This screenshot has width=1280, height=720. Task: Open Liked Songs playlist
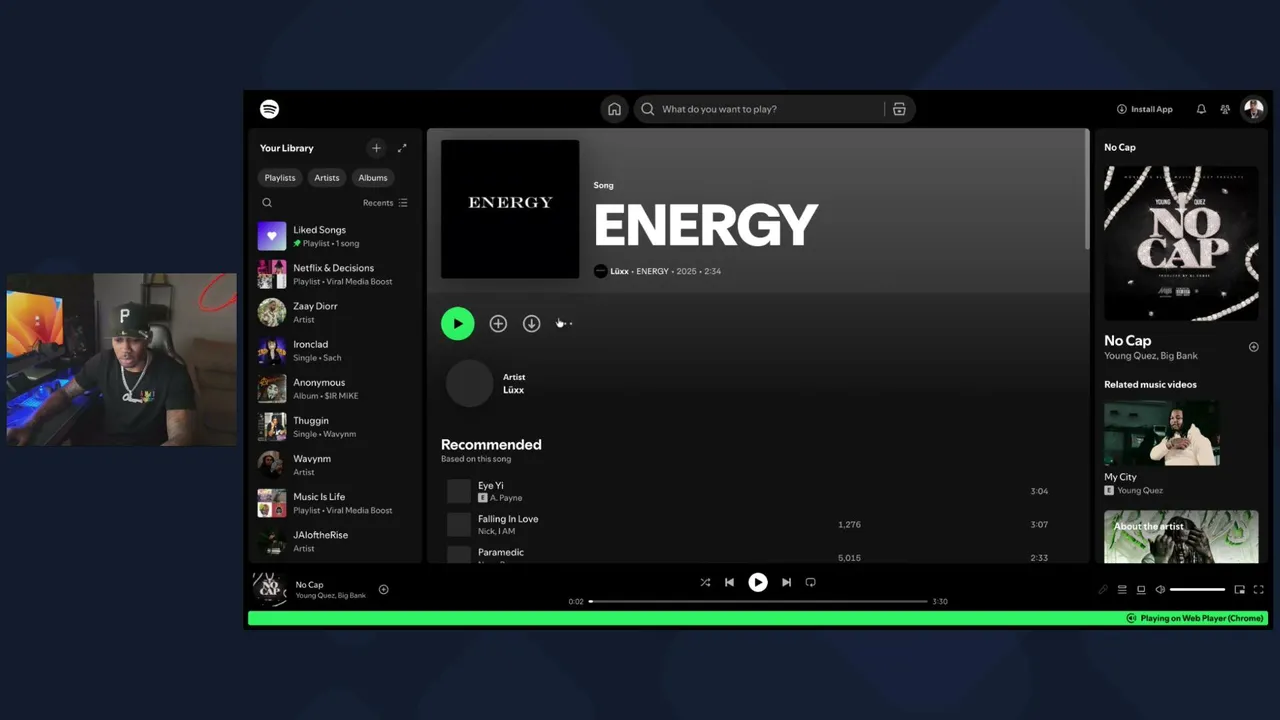[334, 236]
